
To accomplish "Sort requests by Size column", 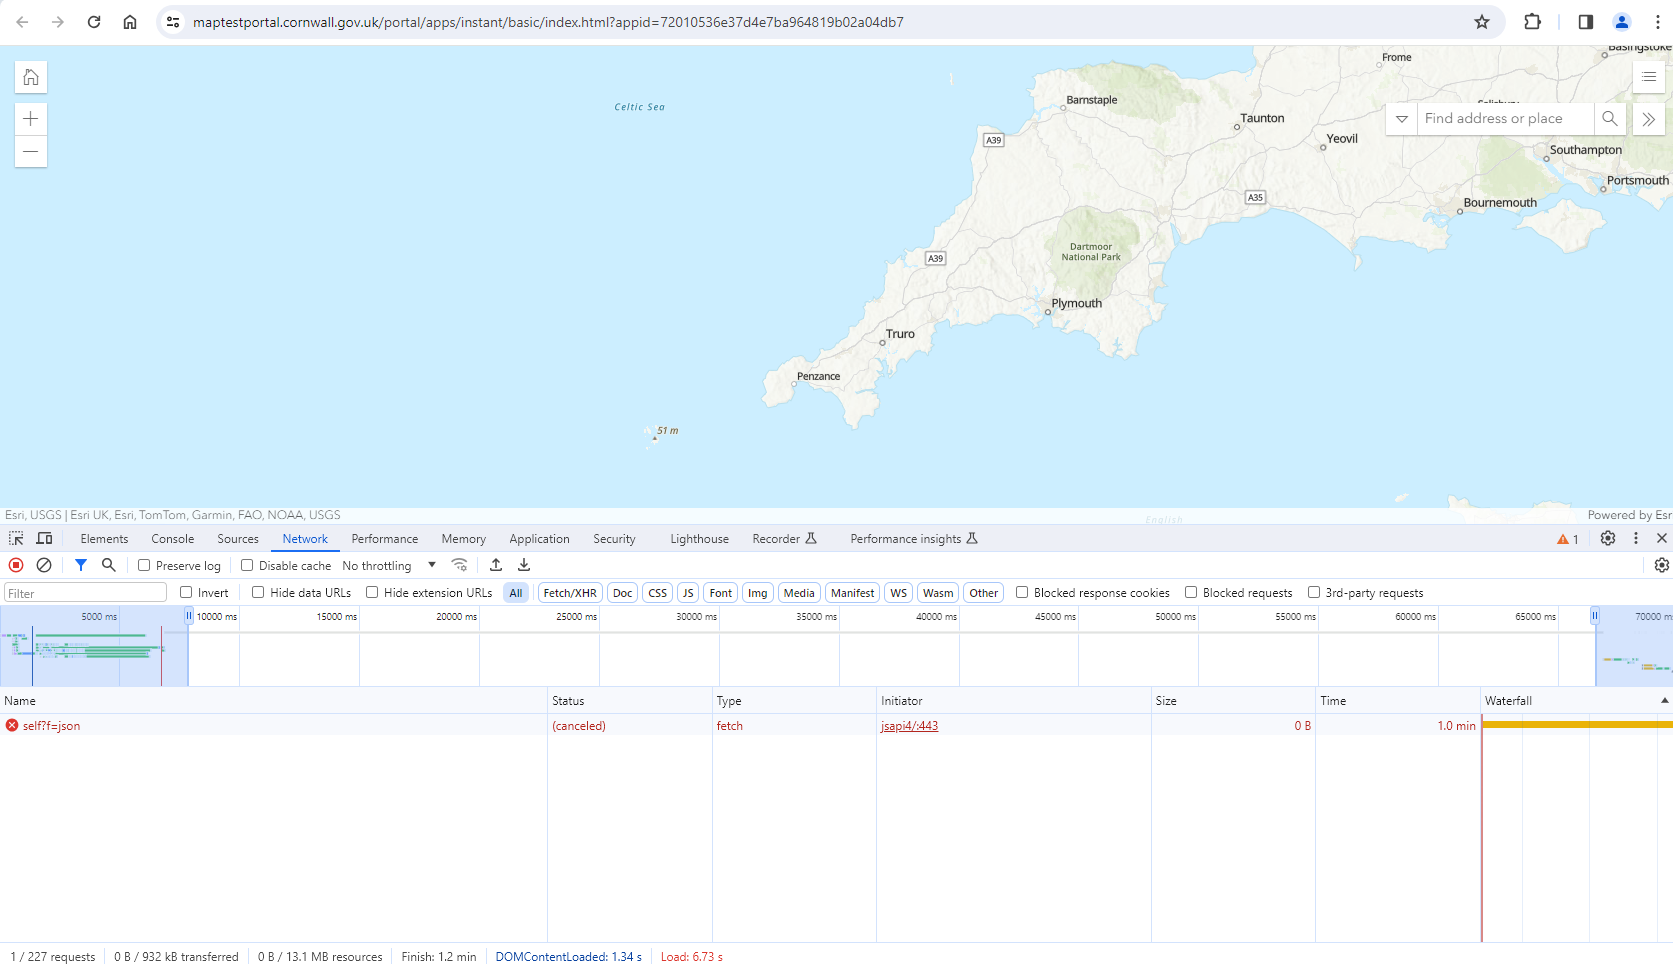I will [1234, 701].
